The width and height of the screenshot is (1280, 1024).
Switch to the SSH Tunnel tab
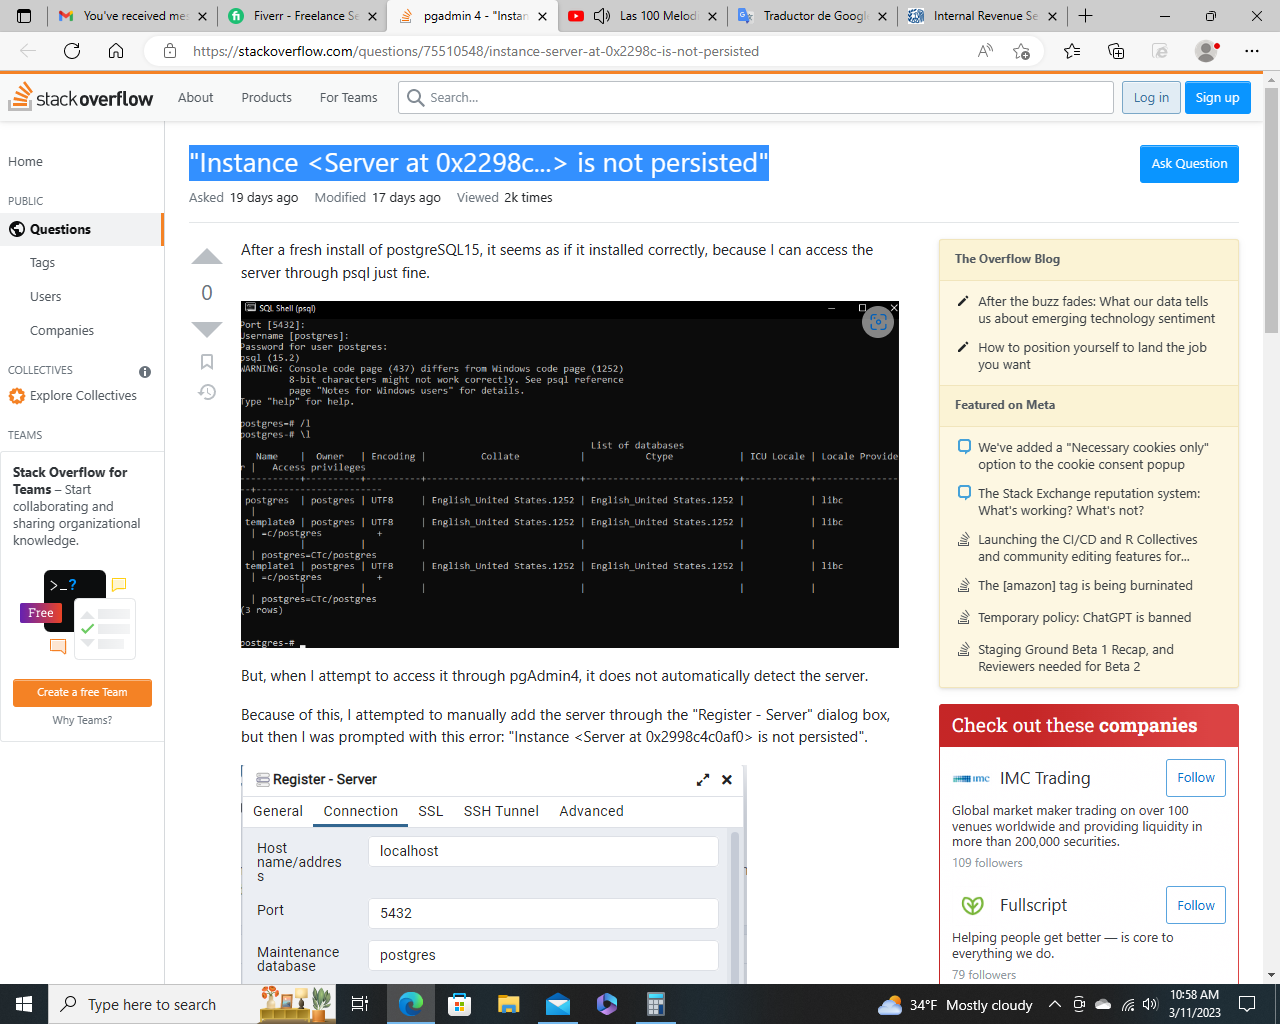pyautogui.click(x=500, y=811)
